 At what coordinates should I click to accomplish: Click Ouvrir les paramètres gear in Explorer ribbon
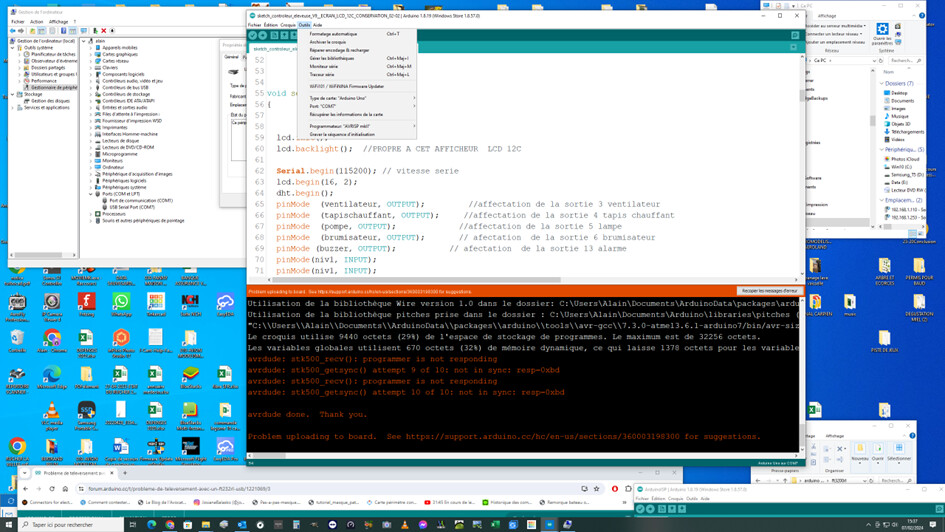(x=882, y=34)
